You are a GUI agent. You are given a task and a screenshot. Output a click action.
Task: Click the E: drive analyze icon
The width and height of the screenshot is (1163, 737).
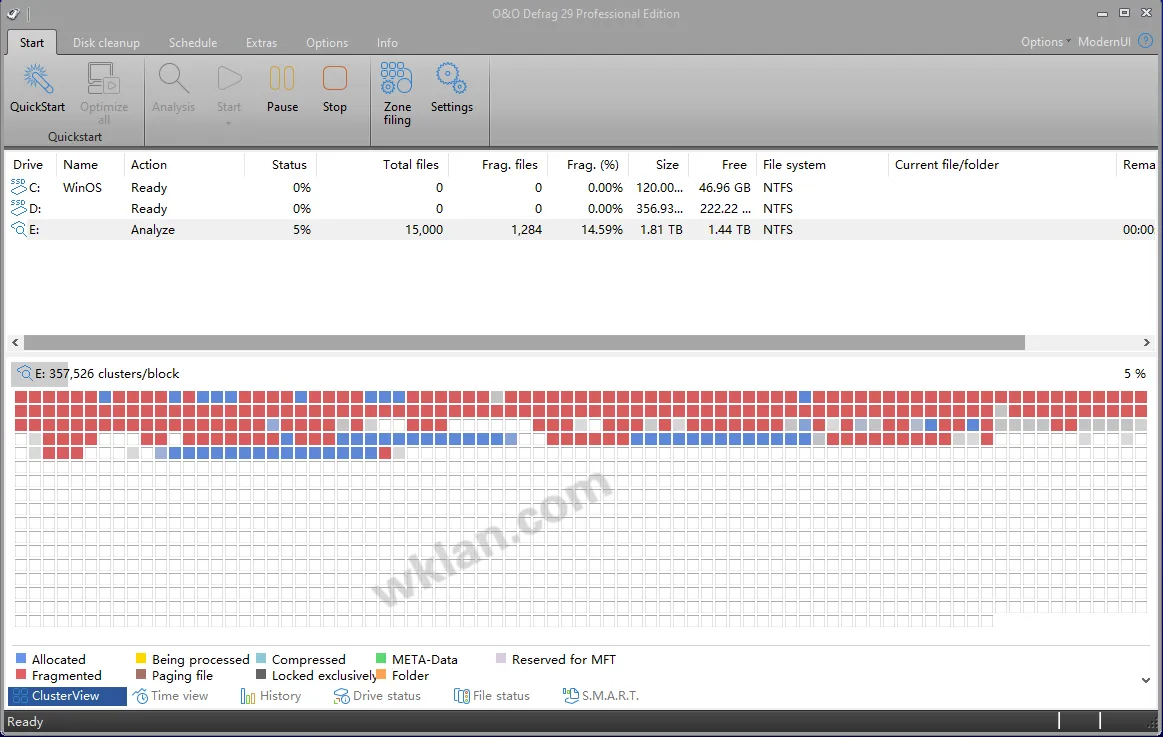[19, 229]
